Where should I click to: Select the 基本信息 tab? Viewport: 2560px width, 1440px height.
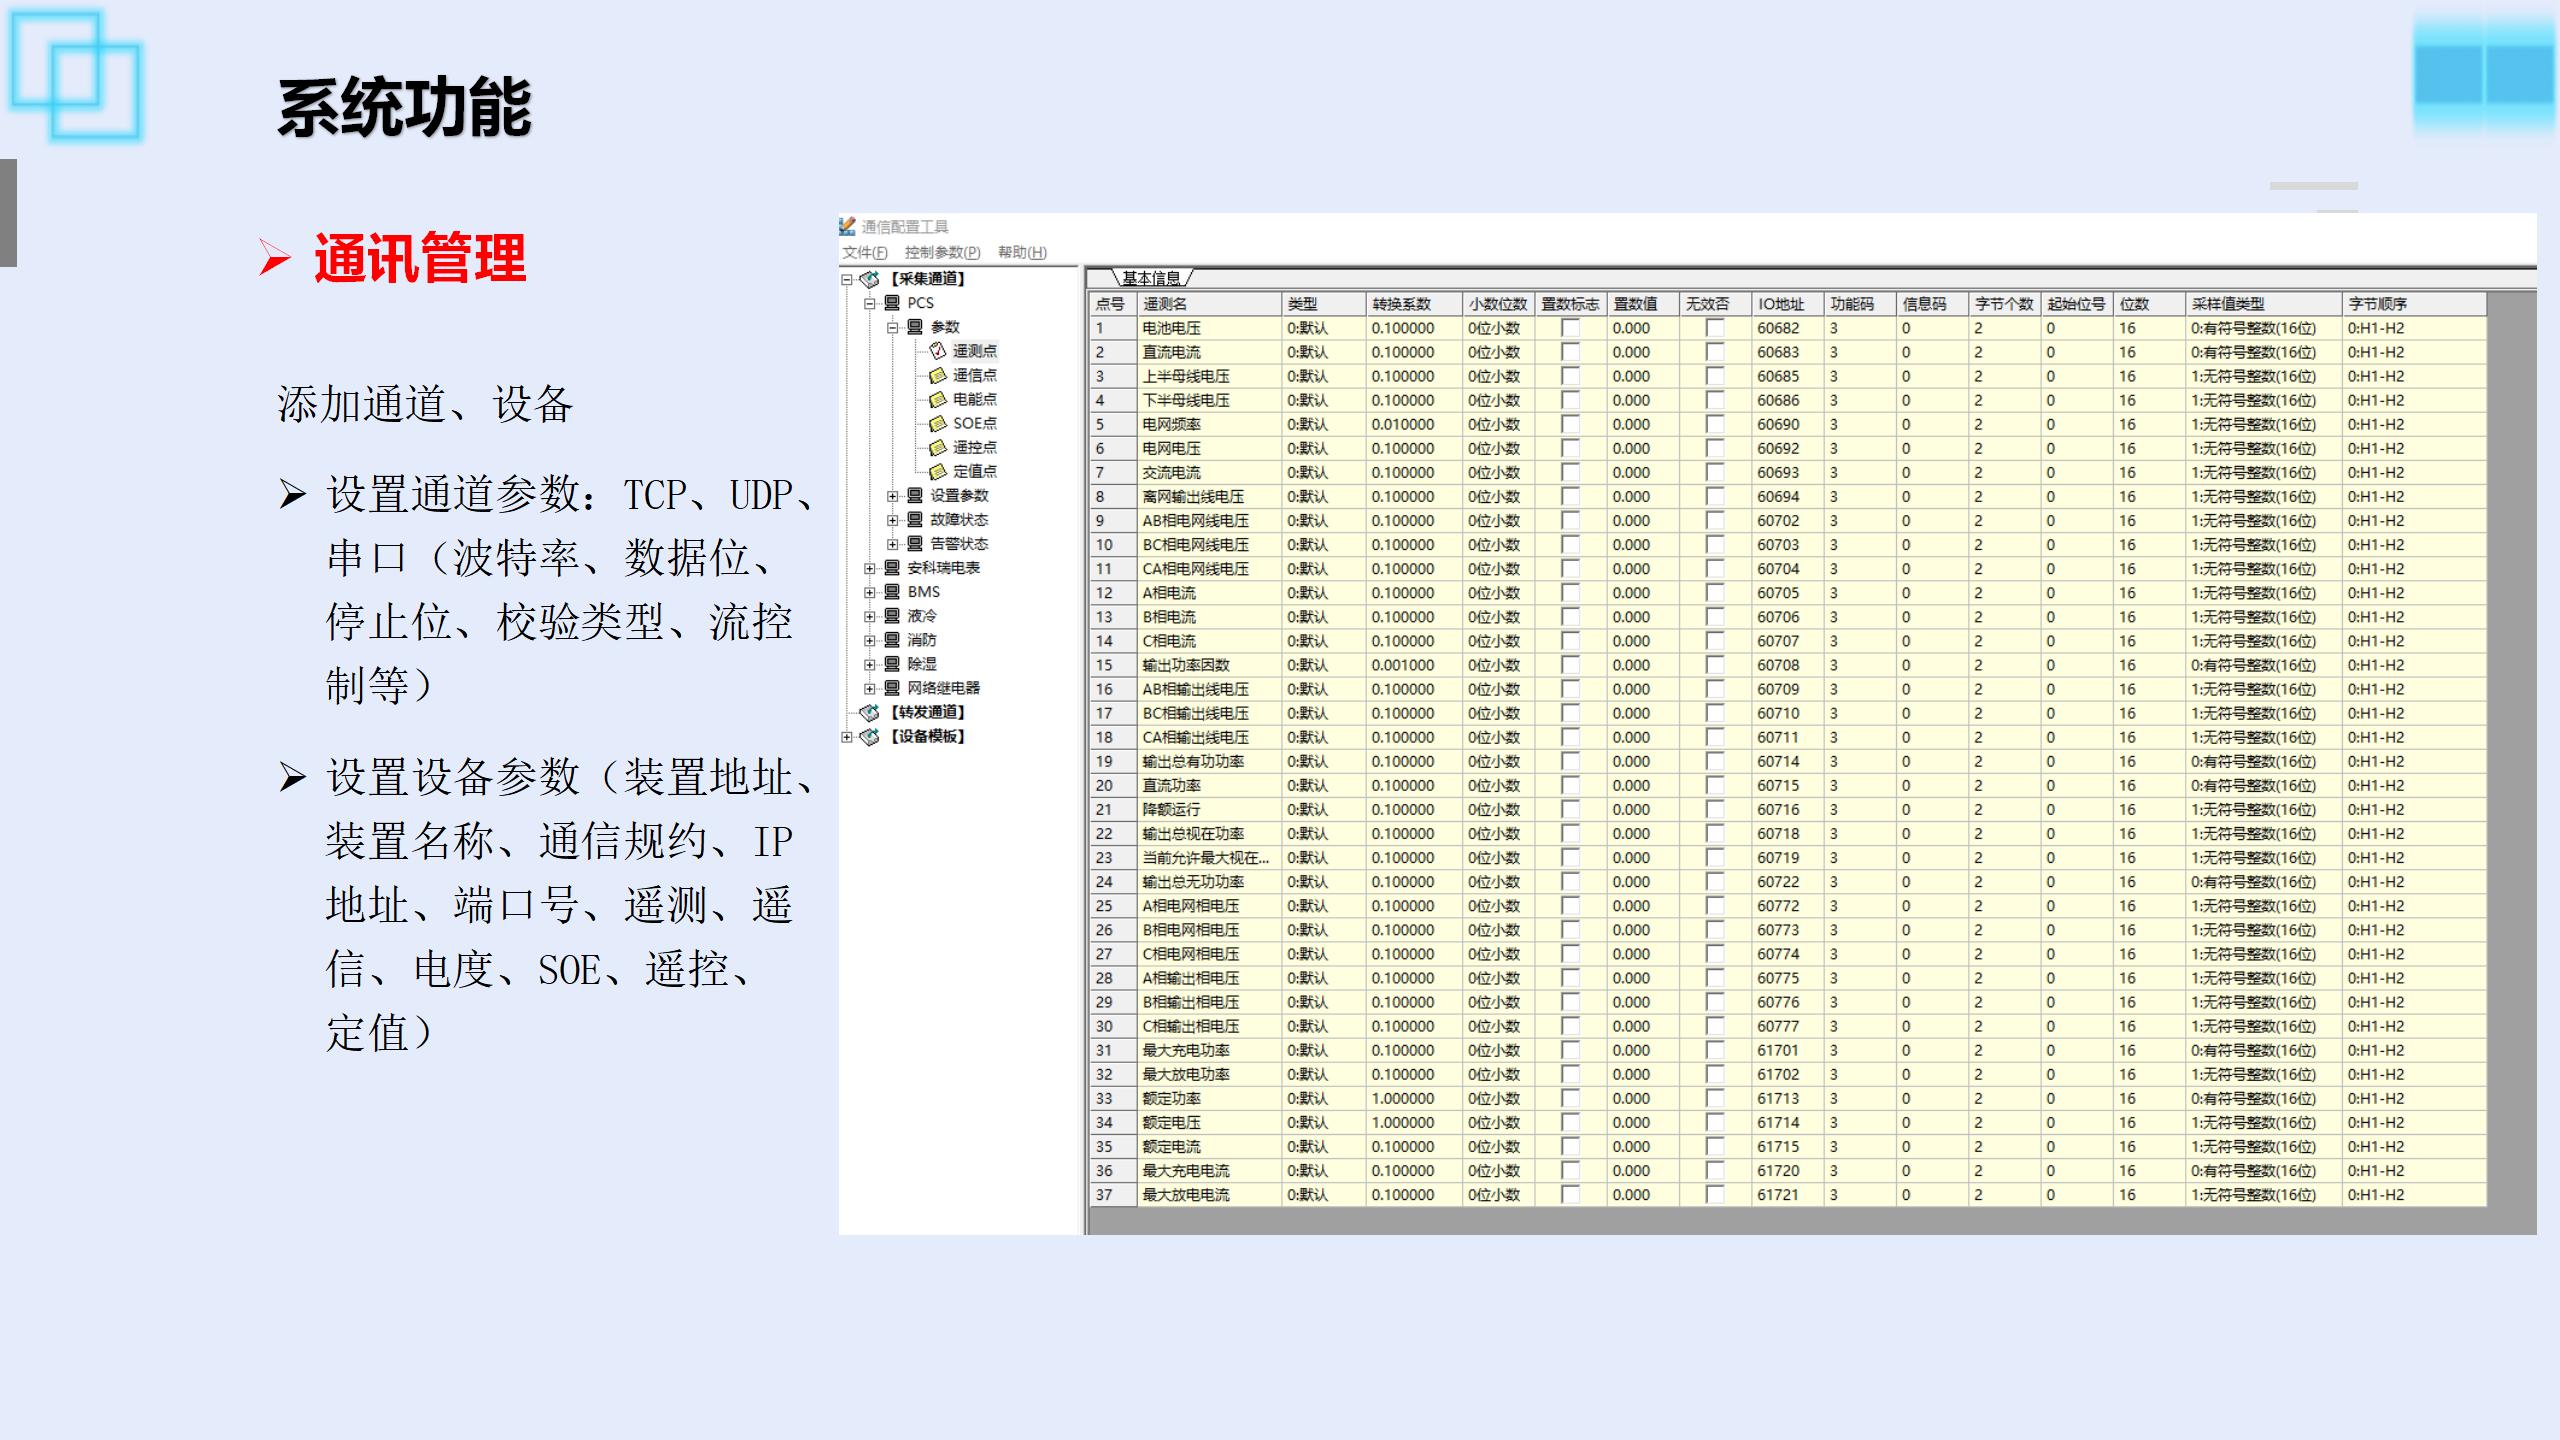coord(1150,278)
